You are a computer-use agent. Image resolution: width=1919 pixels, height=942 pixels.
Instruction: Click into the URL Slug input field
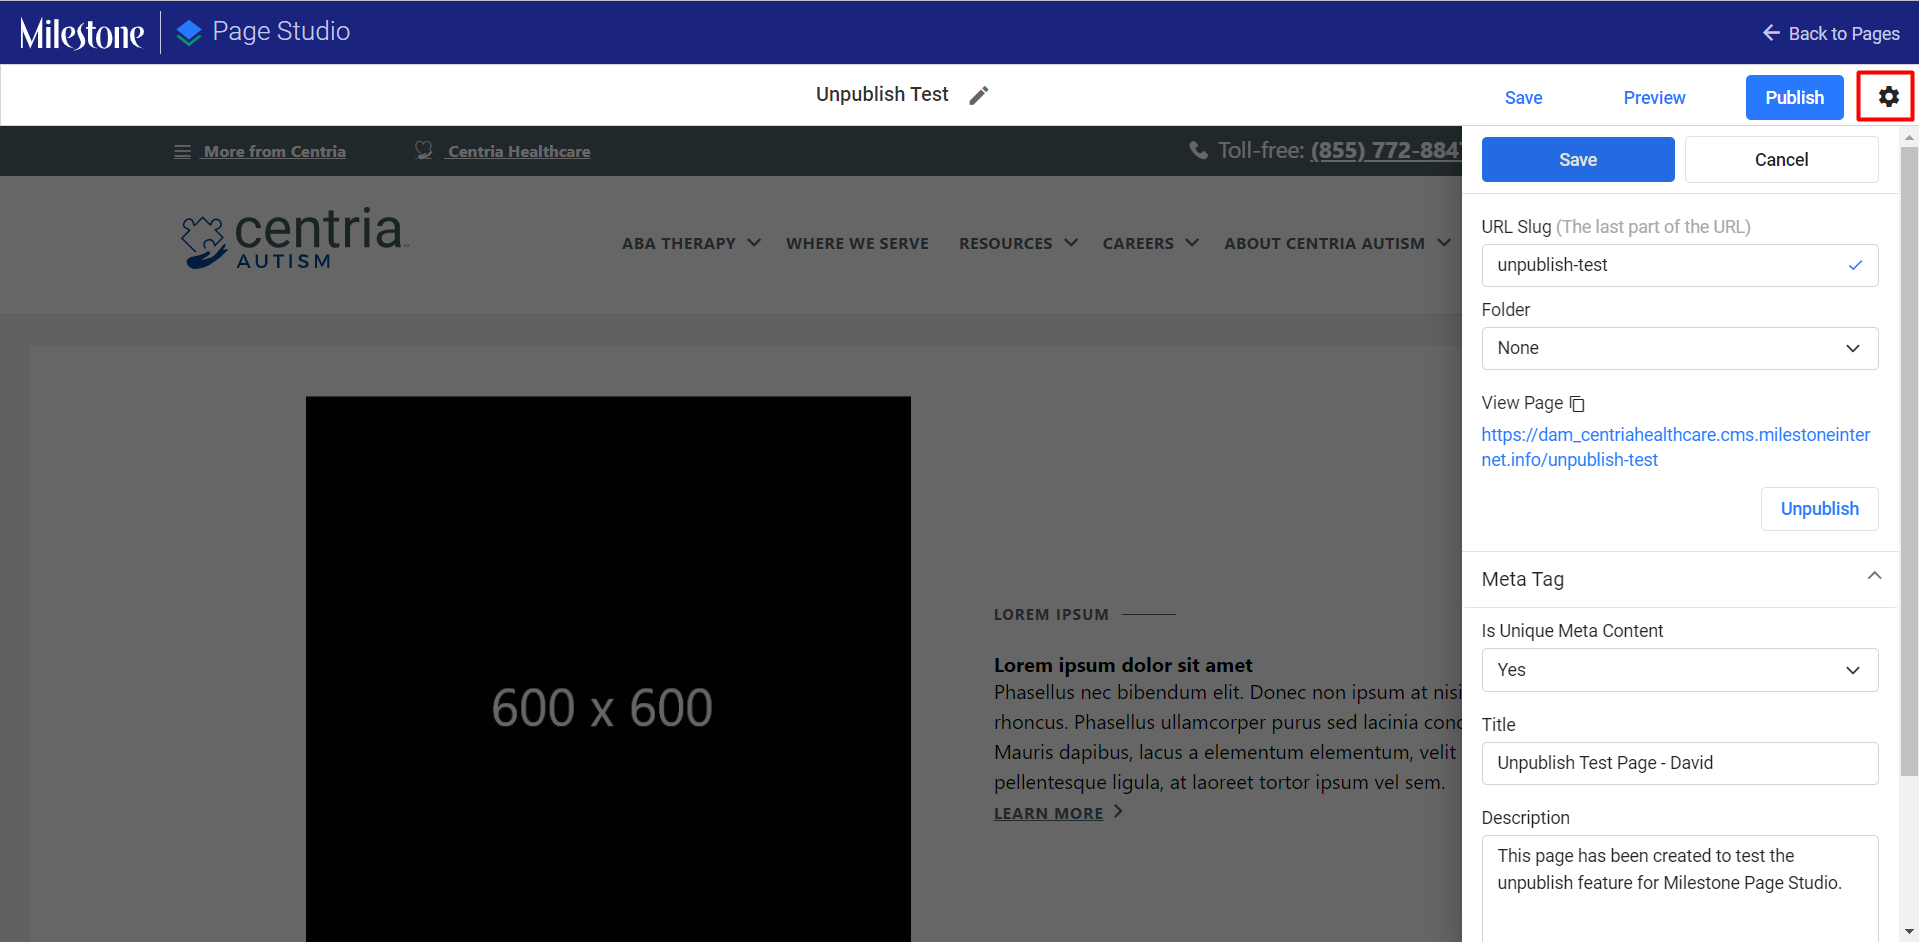click(1679, 265)
